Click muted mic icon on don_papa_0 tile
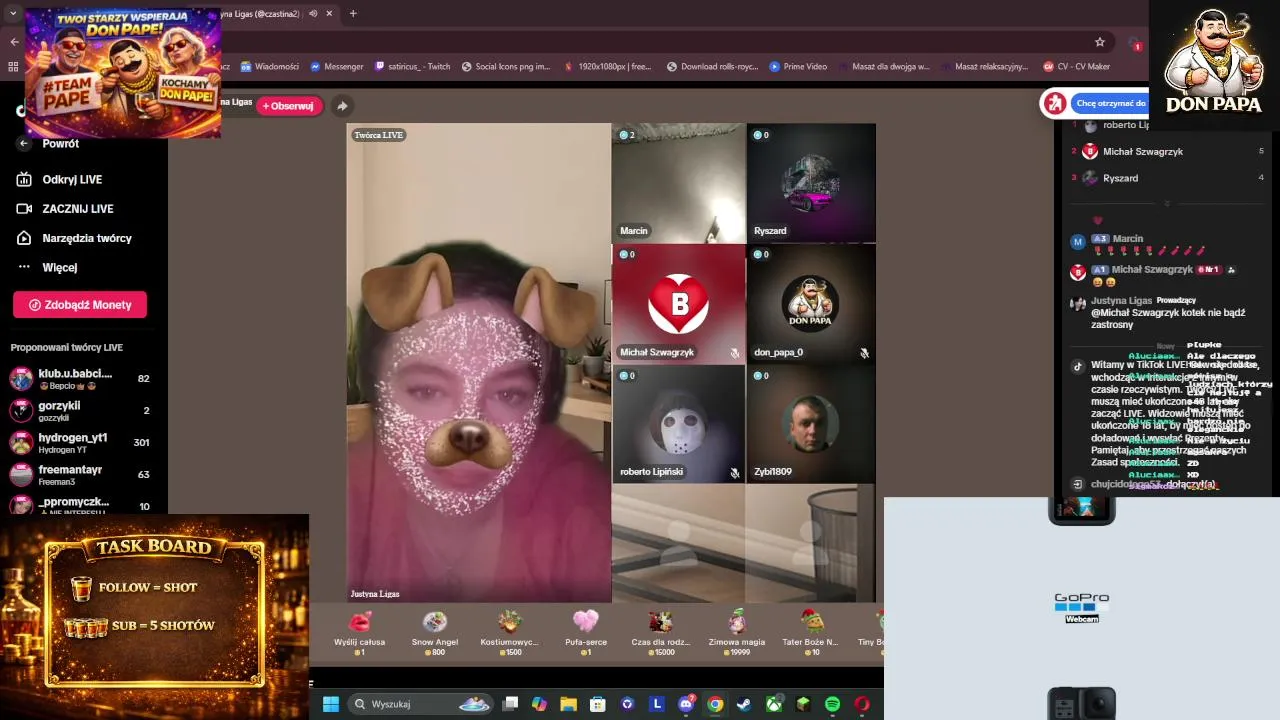The height and width of the screenshot is (720, 1280). tap(864, 353)
